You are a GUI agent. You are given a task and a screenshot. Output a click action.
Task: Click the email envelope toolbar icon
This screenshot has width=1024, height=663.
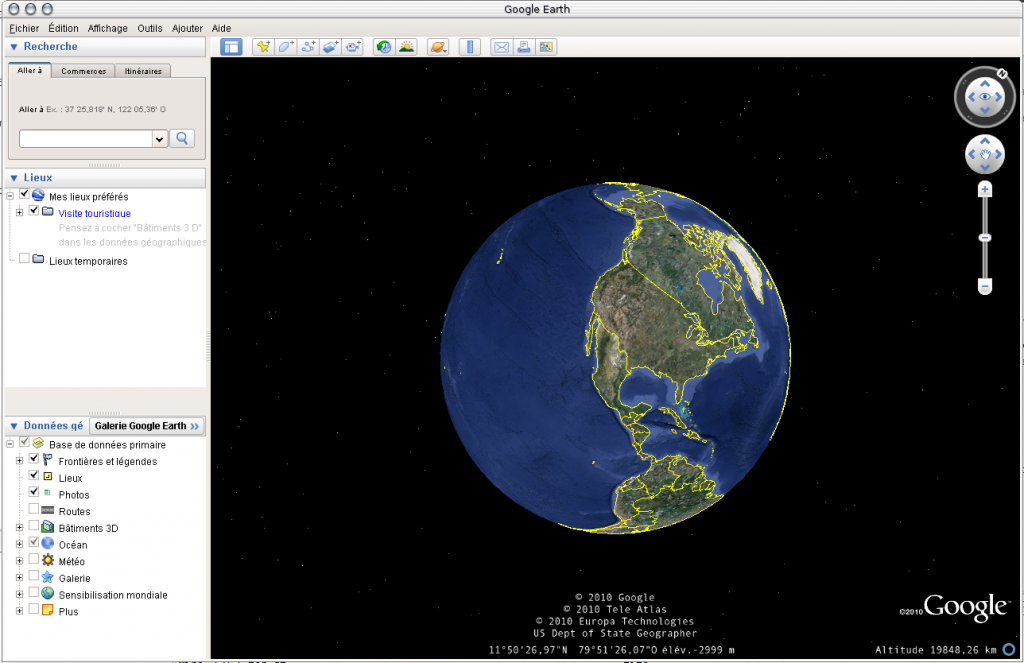pyautogui.click(x=502, y=47)
